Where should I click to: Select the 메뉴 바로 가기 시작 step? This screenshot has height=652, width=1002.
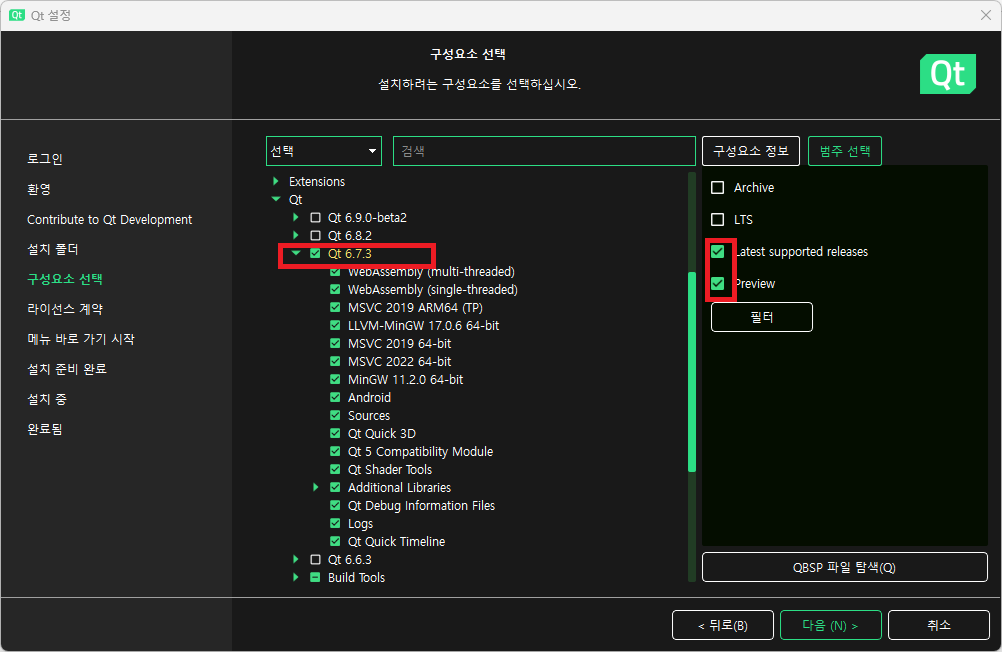(81, 339)
